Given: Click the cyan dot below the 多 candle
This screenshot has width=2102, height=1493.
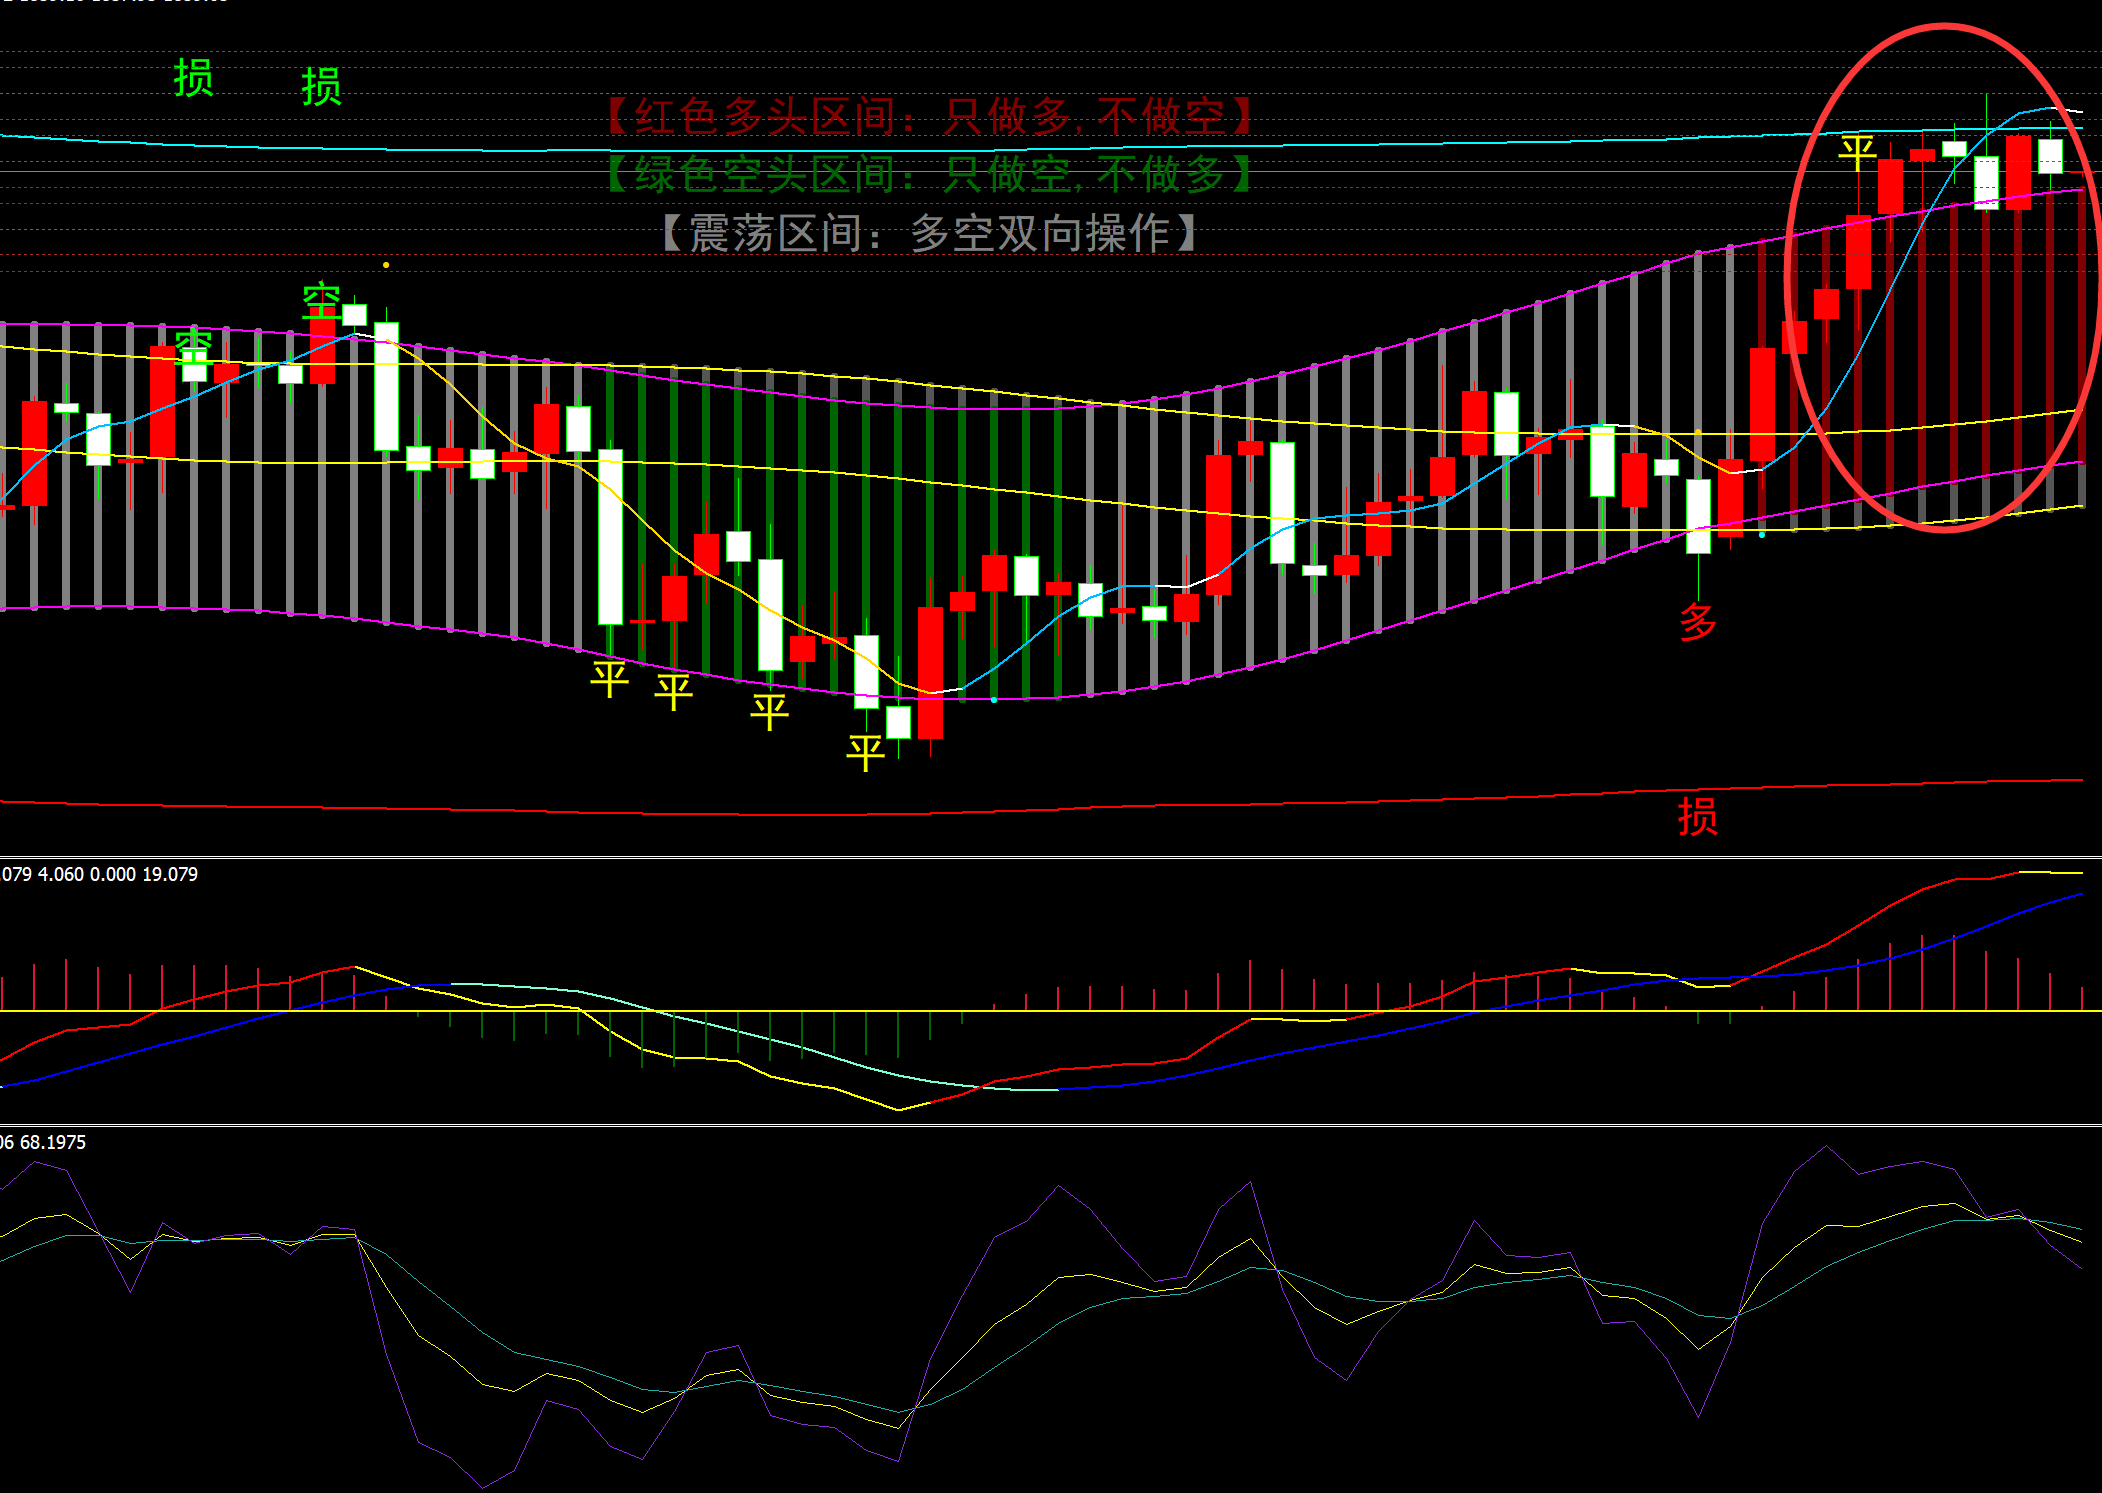Looking at the screenshot, I should click(x=1762, y=535).
